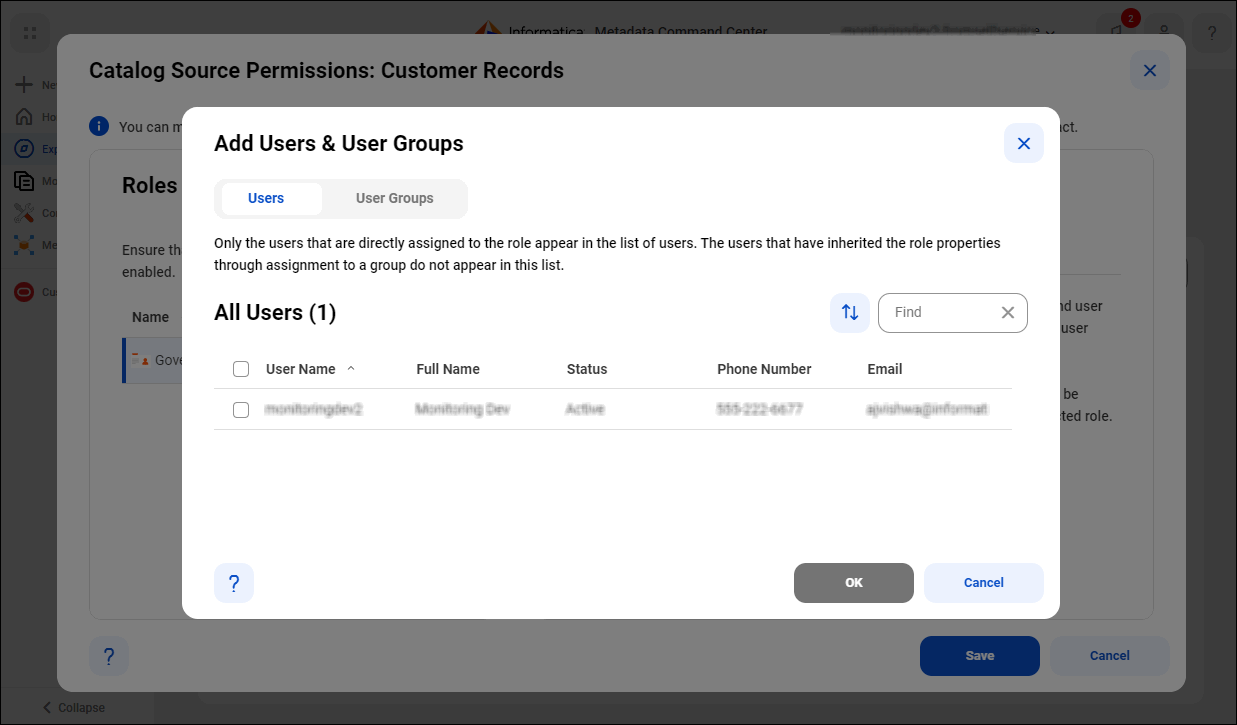Open help in Catalog Source Permissions dialog
This screenshot has height=725, width=1237.
point(109,656)
